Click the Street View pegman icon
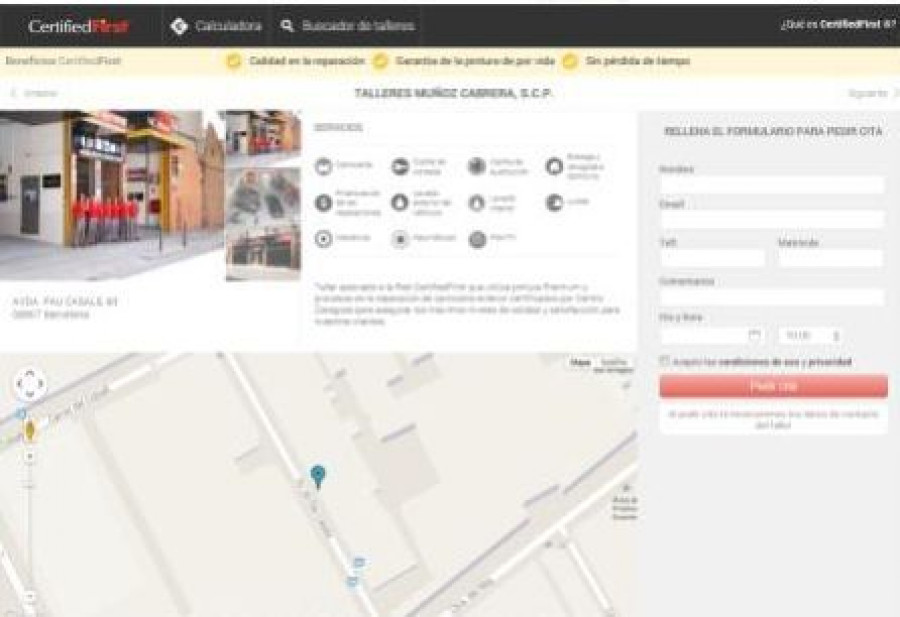 [x=30, y=430]
